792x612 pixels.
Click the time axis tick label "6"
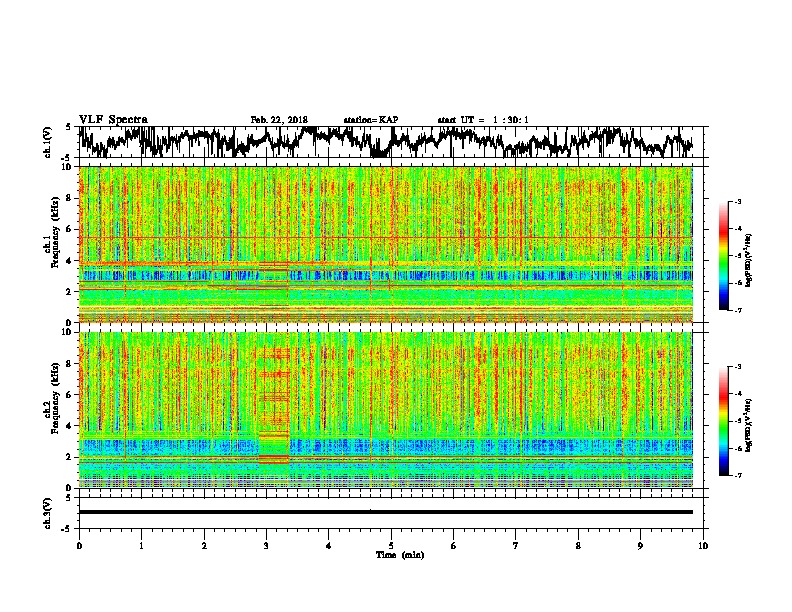tap(454, 546)
